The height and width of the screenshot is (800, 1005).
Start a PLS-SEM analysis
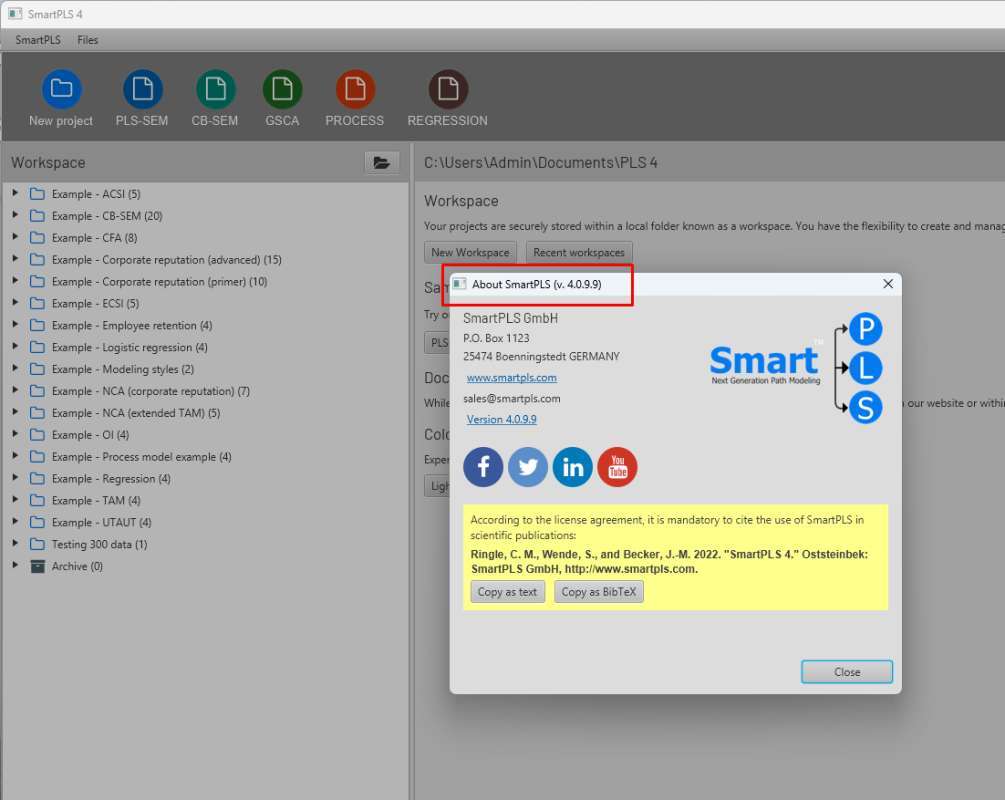tap(141, 96)
